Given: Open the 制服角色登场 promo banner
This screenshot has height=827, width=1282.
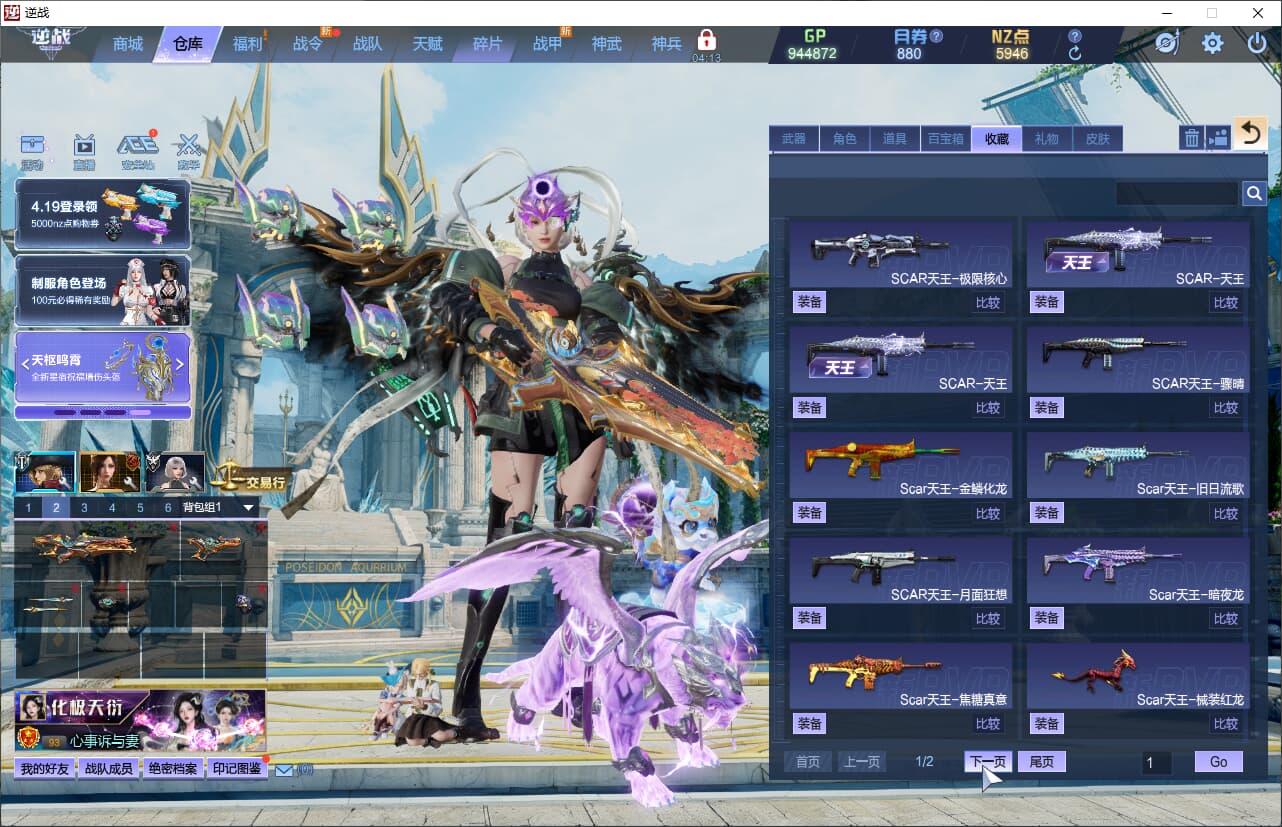Looking at the screenshot, I should [102, 290].
